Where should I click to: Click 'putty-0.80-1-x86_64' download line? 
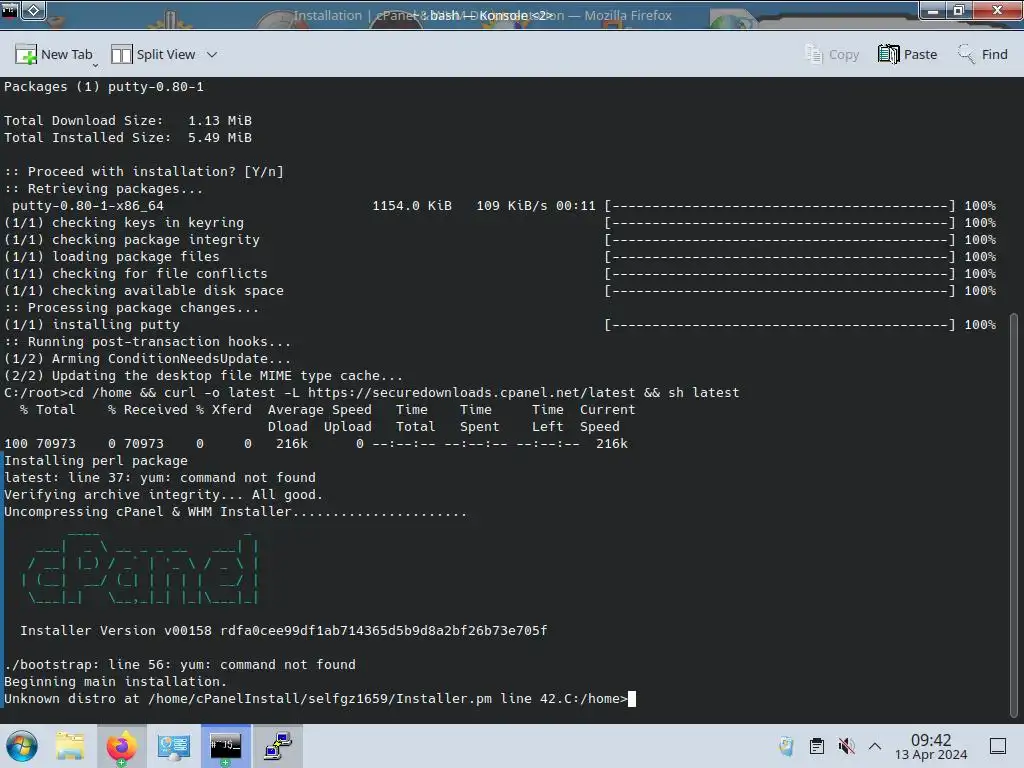coord(504,206)
